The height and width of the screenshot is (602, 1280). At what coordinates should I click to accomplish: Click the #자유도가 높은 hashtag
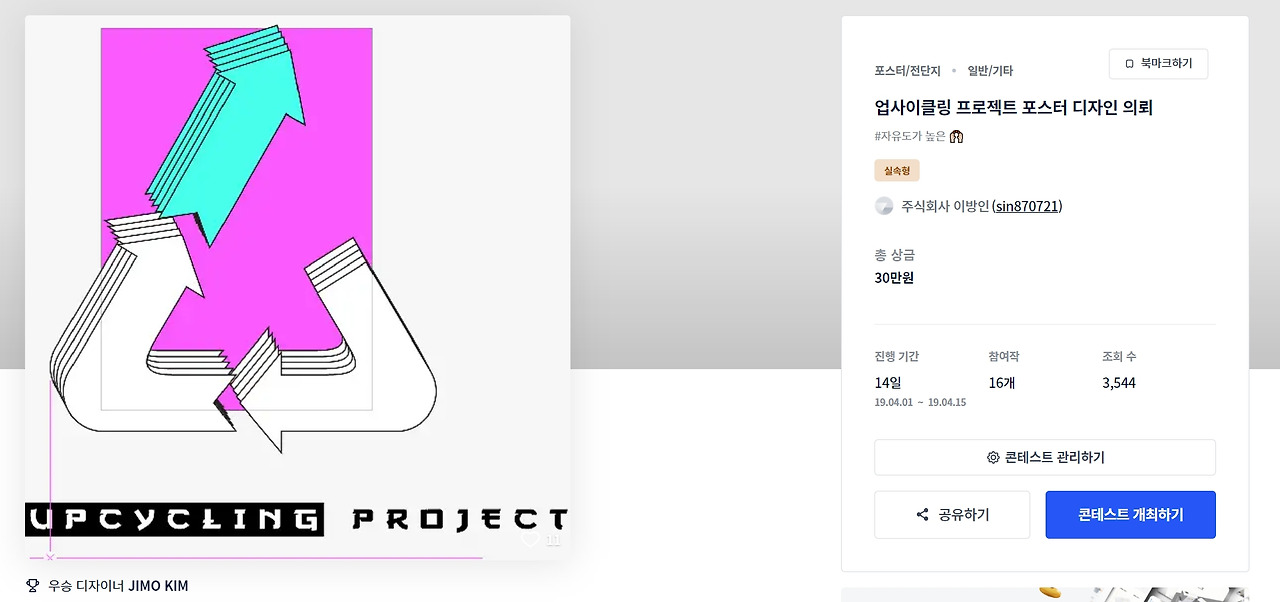pos(910,136)
